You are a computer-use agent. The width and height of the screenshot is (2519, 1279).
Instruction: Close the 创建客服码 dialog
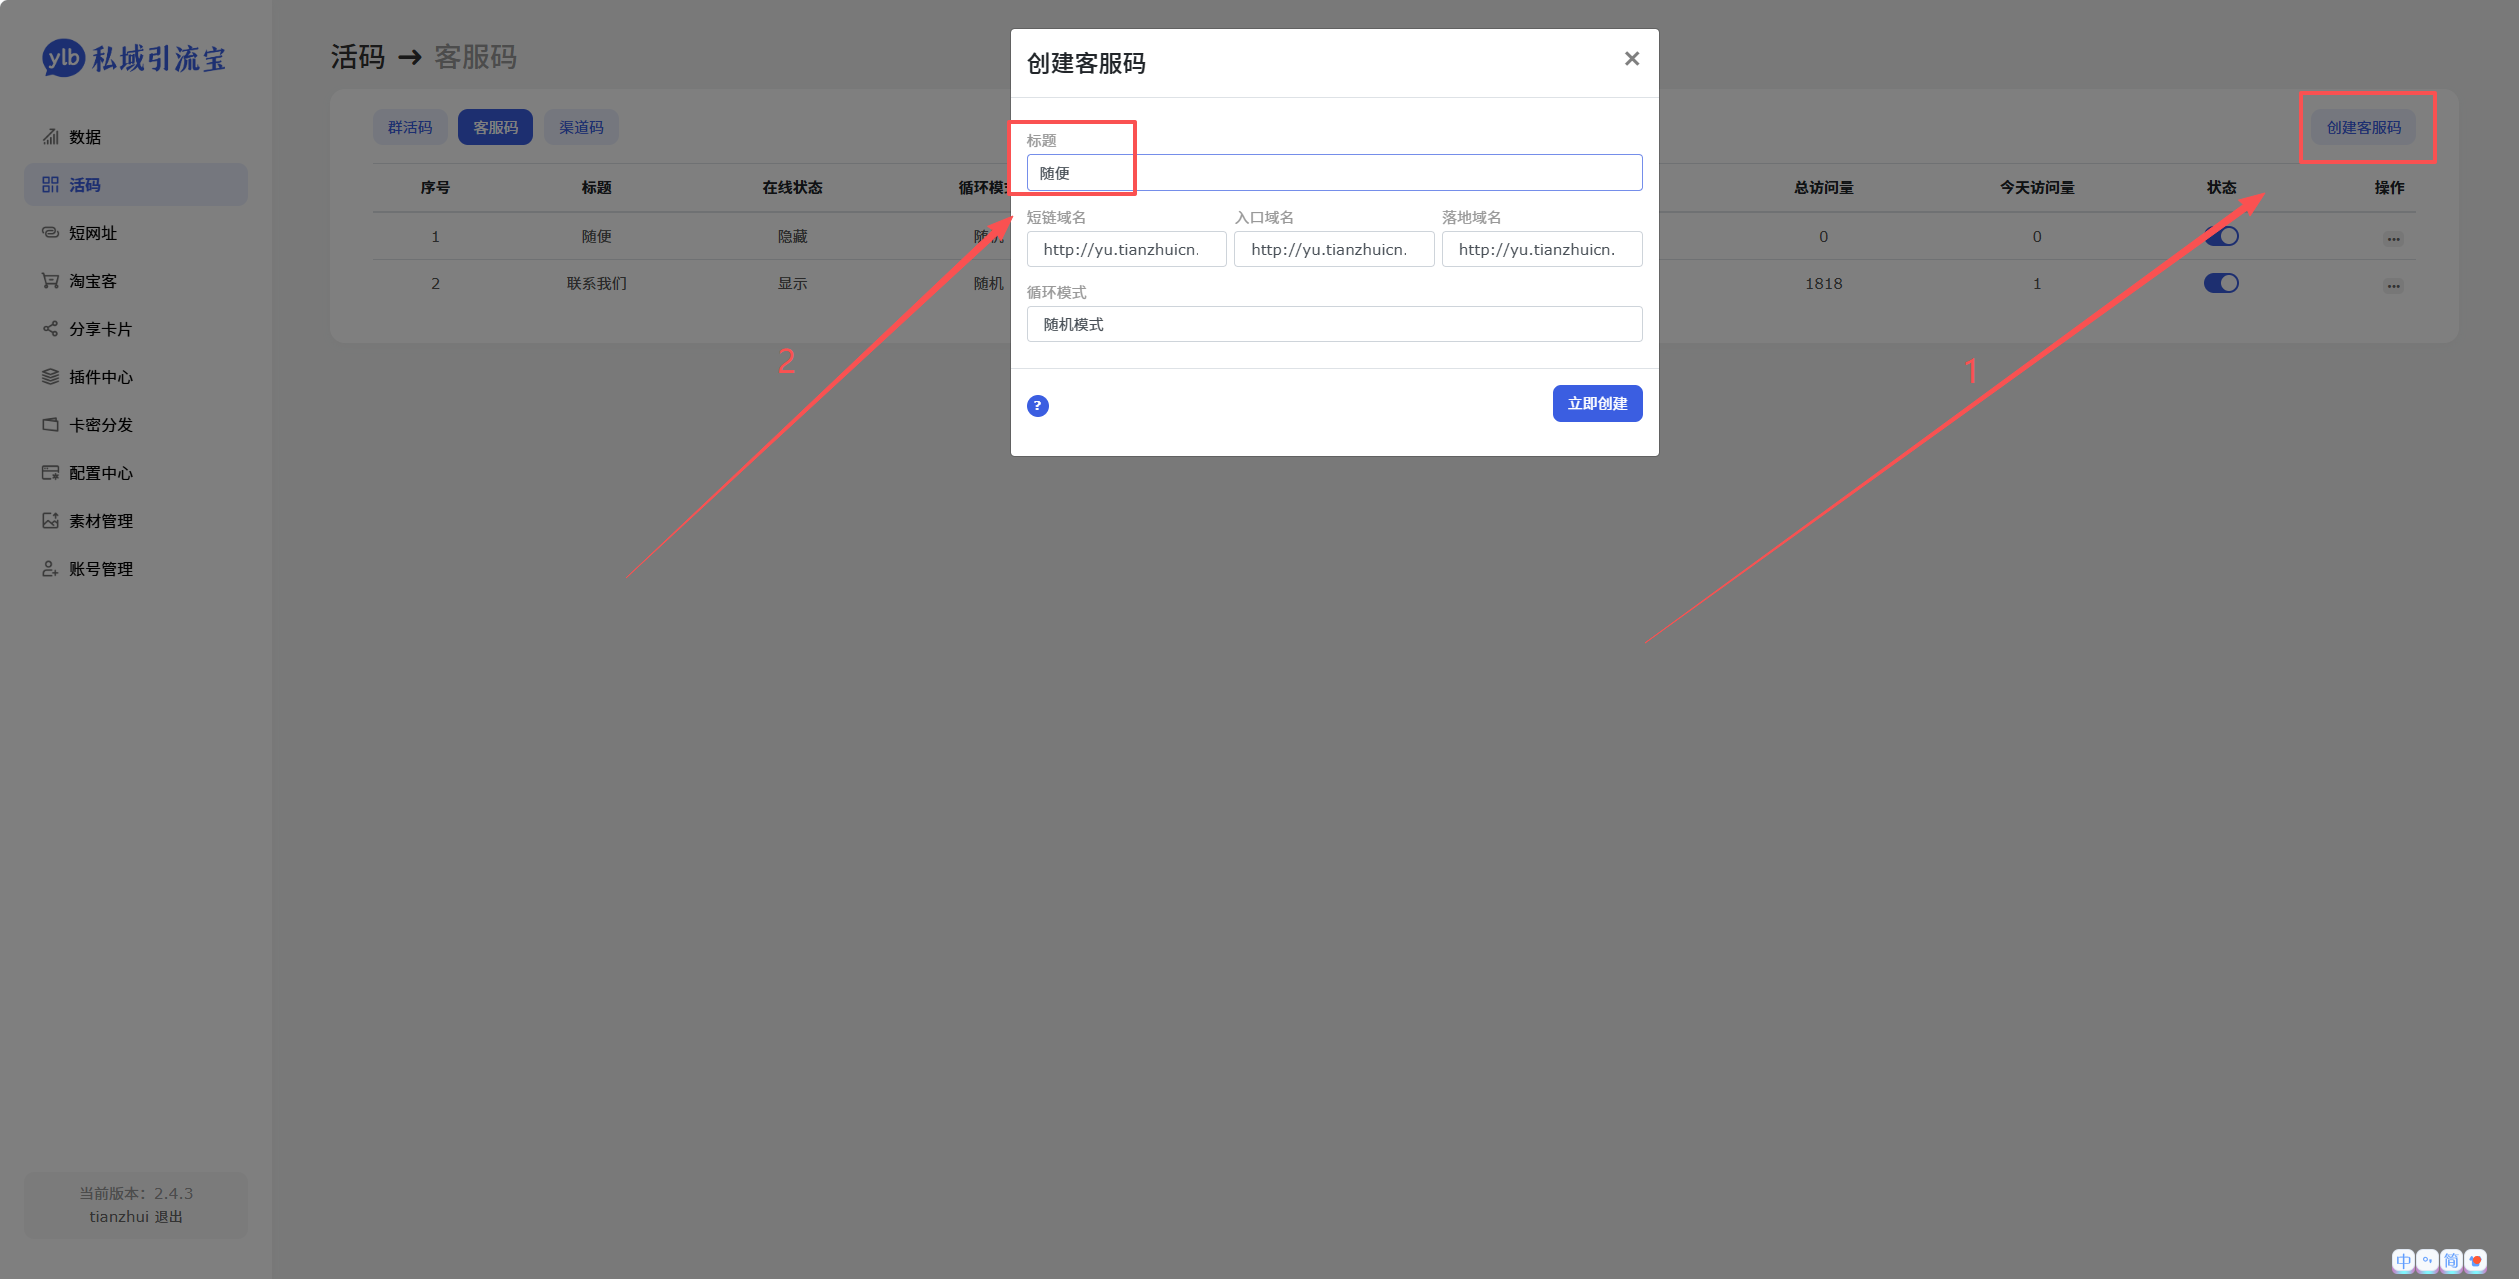pyautogui.click(x=1632, y=59)
